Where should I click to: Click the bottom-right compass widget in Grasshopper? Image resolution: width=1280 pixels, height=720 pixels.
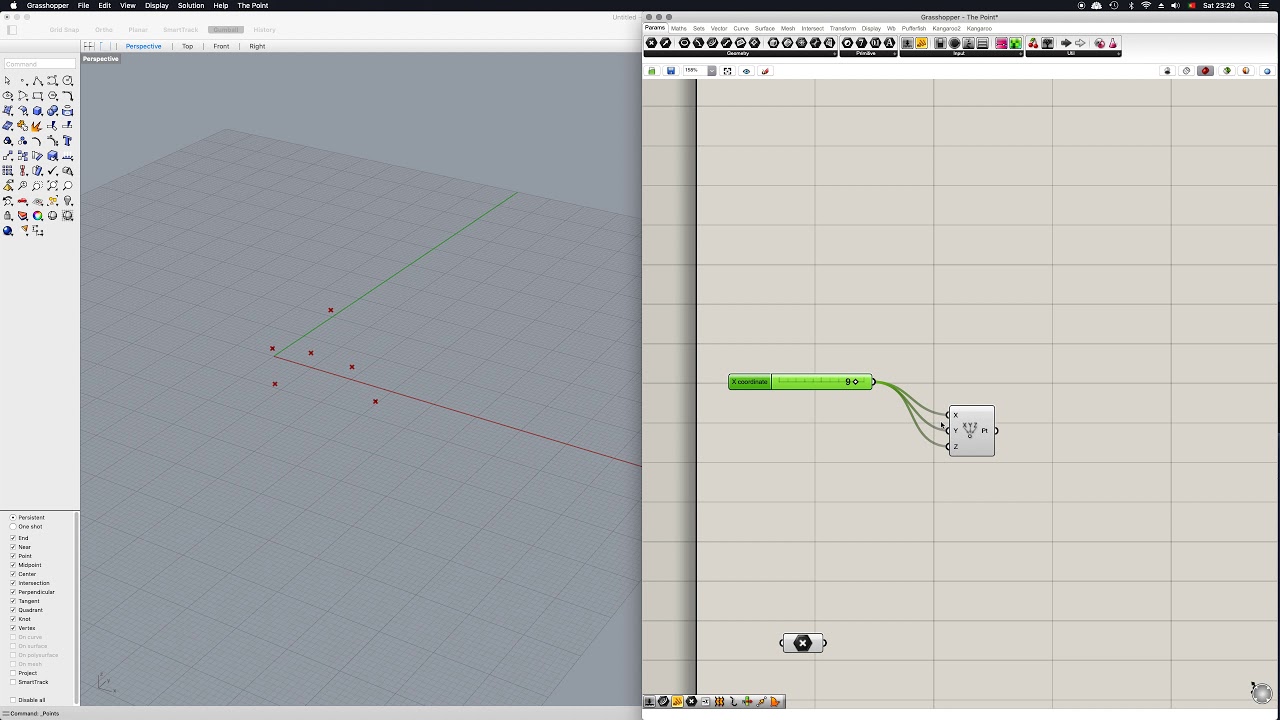[1260, 691]
